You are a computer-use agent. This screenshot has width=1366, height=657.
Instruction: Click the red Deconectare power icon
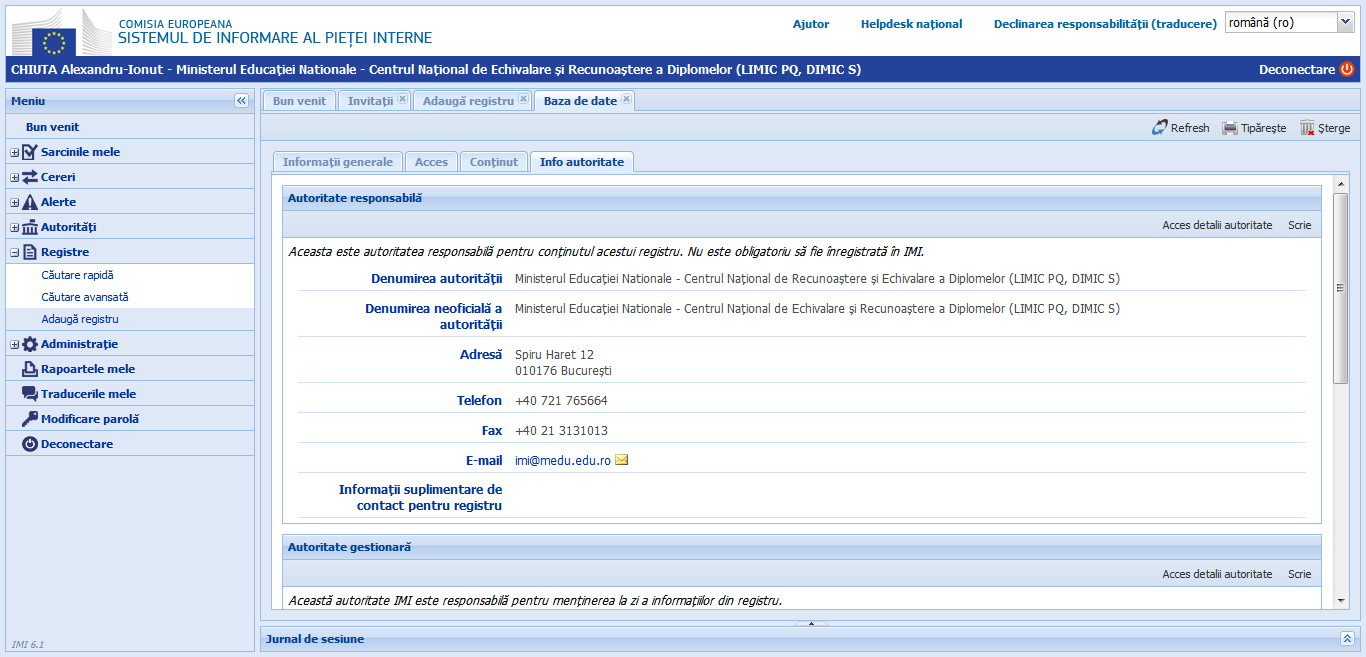pos(1347,70)
